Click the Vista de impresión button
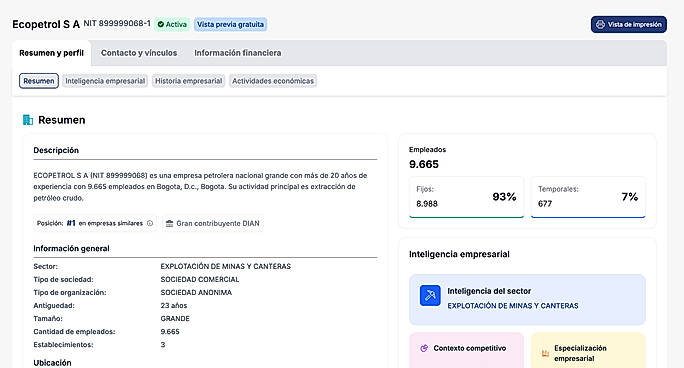Screen dimensions: 684x368 pyautogui.click(x=629, y=24)
